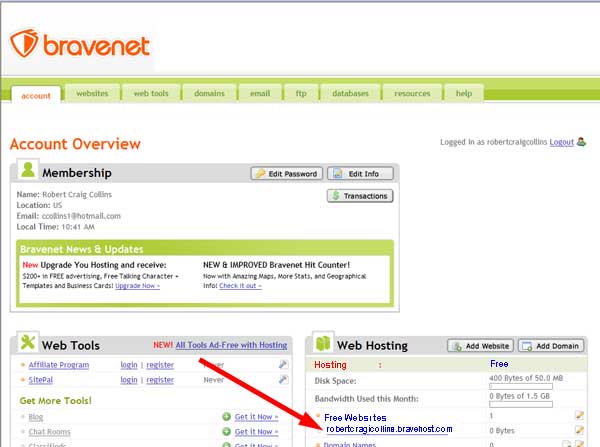This screenshot has width=600, height=447.
Task: Click the Blog tool link
Action: point(36,417)
